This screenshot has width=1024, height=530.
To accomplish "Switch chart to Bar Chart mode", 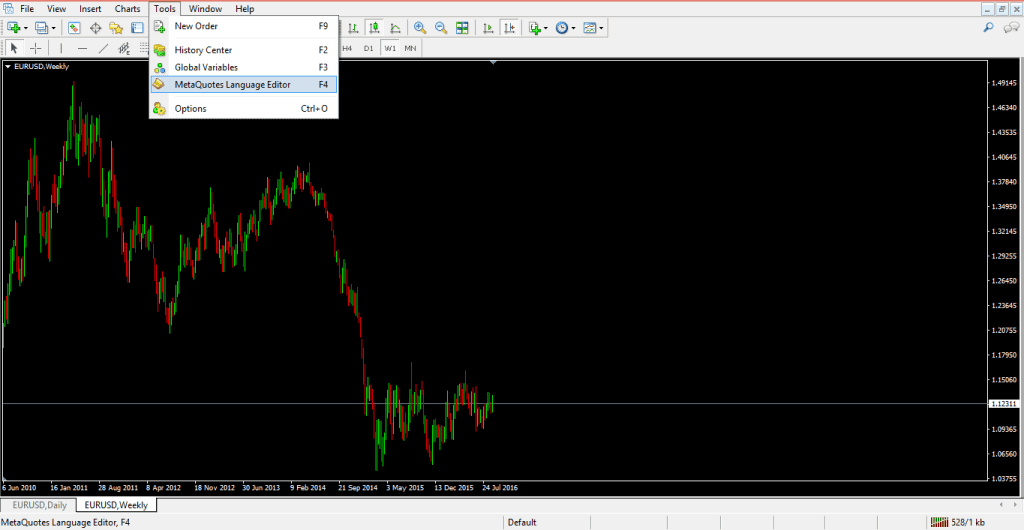I will (353, 27).
